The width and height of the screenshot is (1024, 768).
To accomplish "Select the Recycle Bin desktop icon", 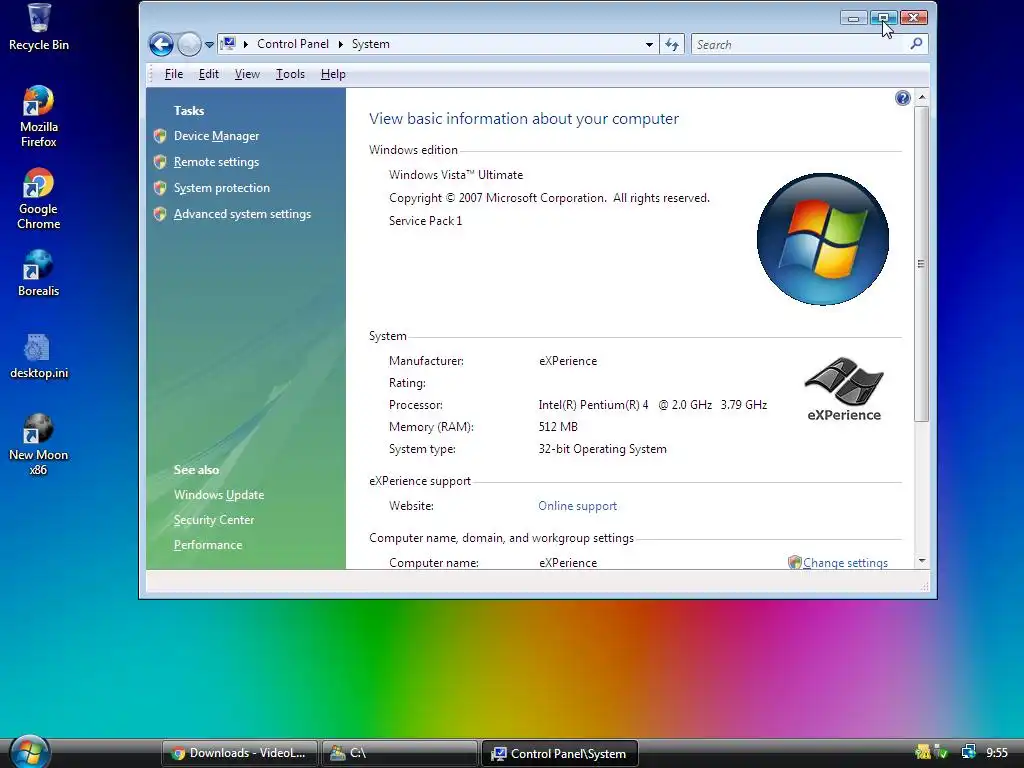I will 39,27.
